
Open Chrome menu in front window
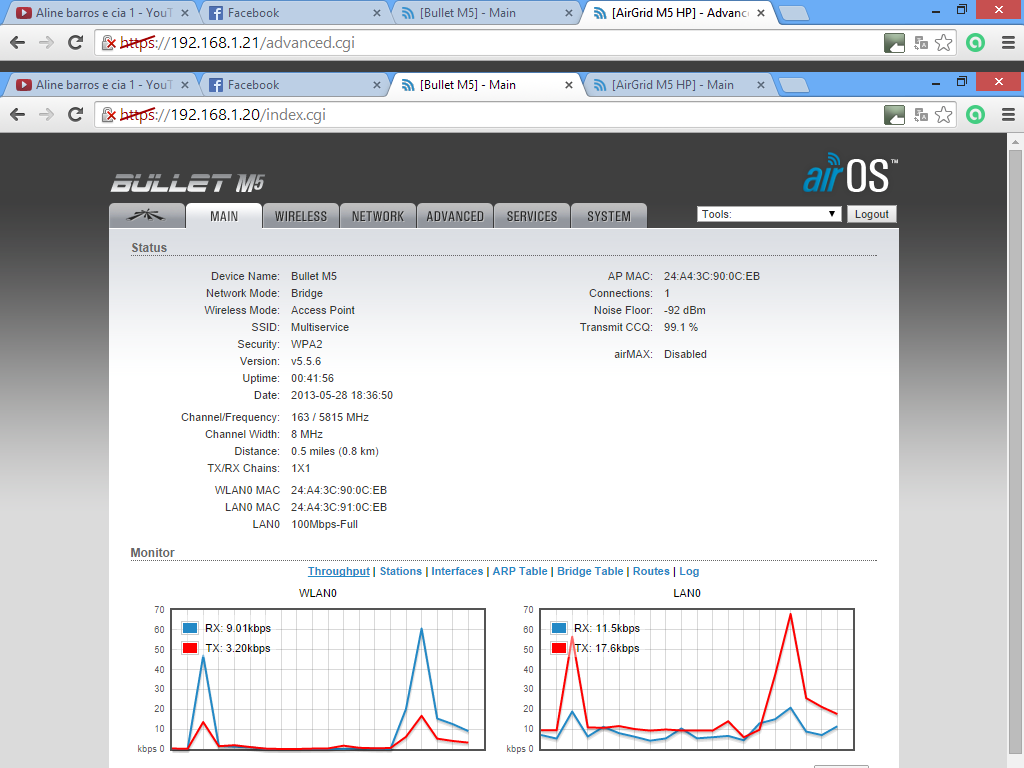click(1008, 115)
